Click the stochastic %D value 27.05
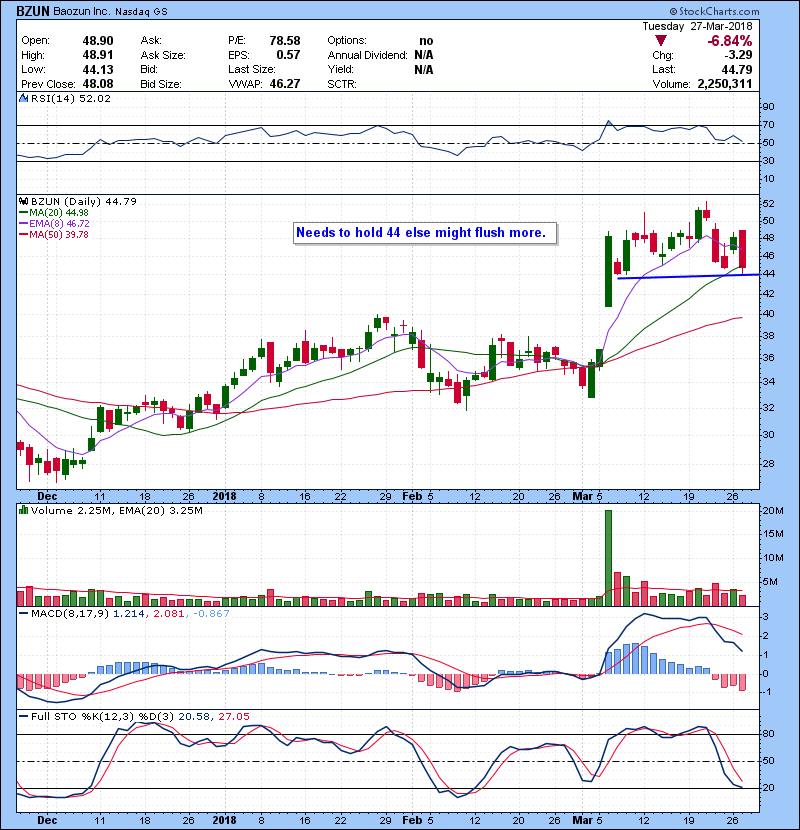 (x=233, y=717)
